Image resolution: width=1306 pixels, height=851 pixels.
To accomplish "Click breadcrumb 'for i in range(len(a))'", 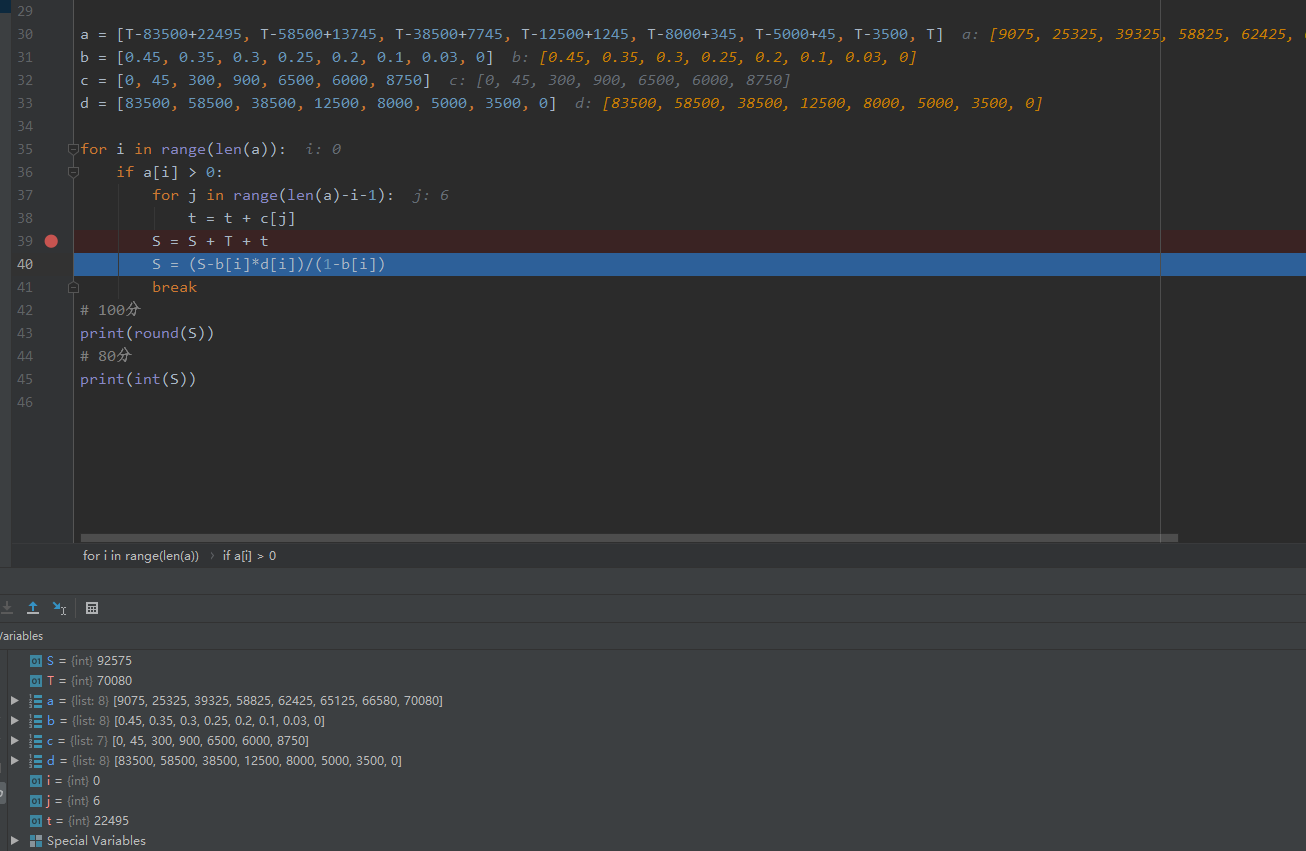I will [x=141, y=555].
